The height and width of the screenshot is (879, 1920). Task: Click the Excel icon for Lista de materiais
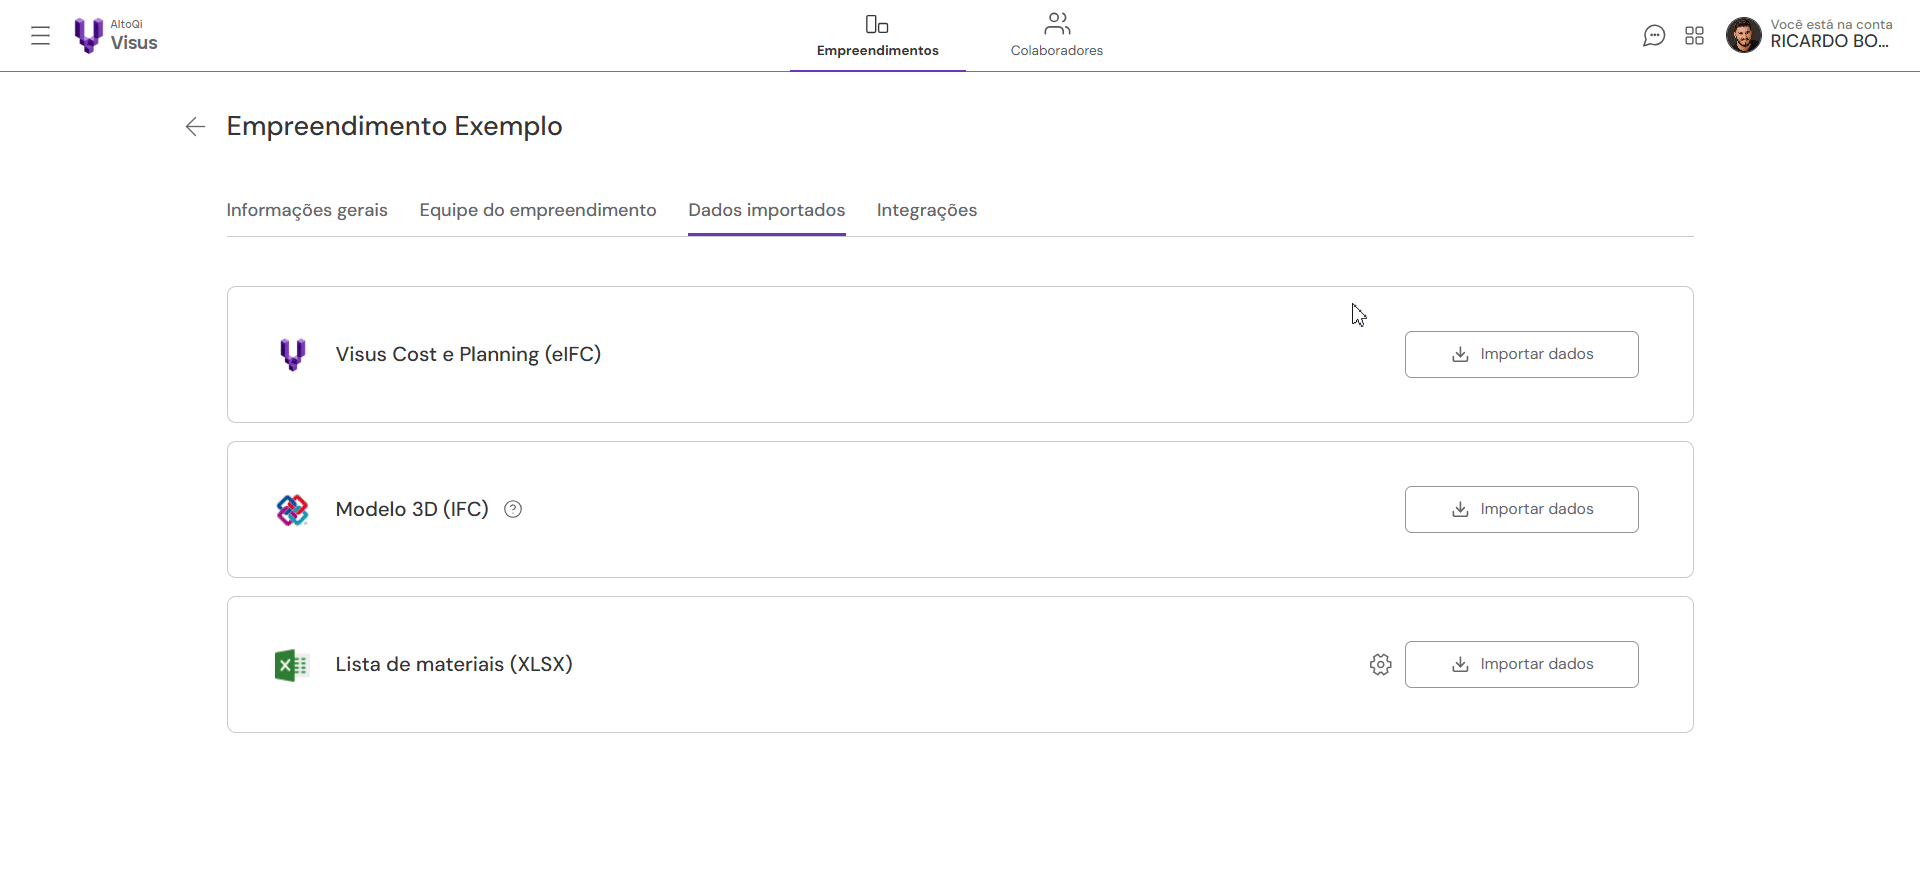[x=291, y=665]
